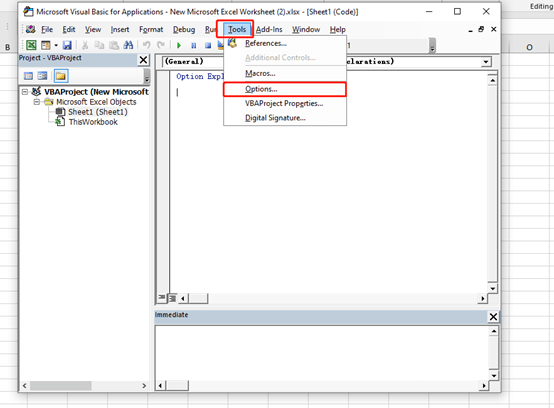Choose References... from Tools menu
554x408 pixels.
click(x=285, y=43)
